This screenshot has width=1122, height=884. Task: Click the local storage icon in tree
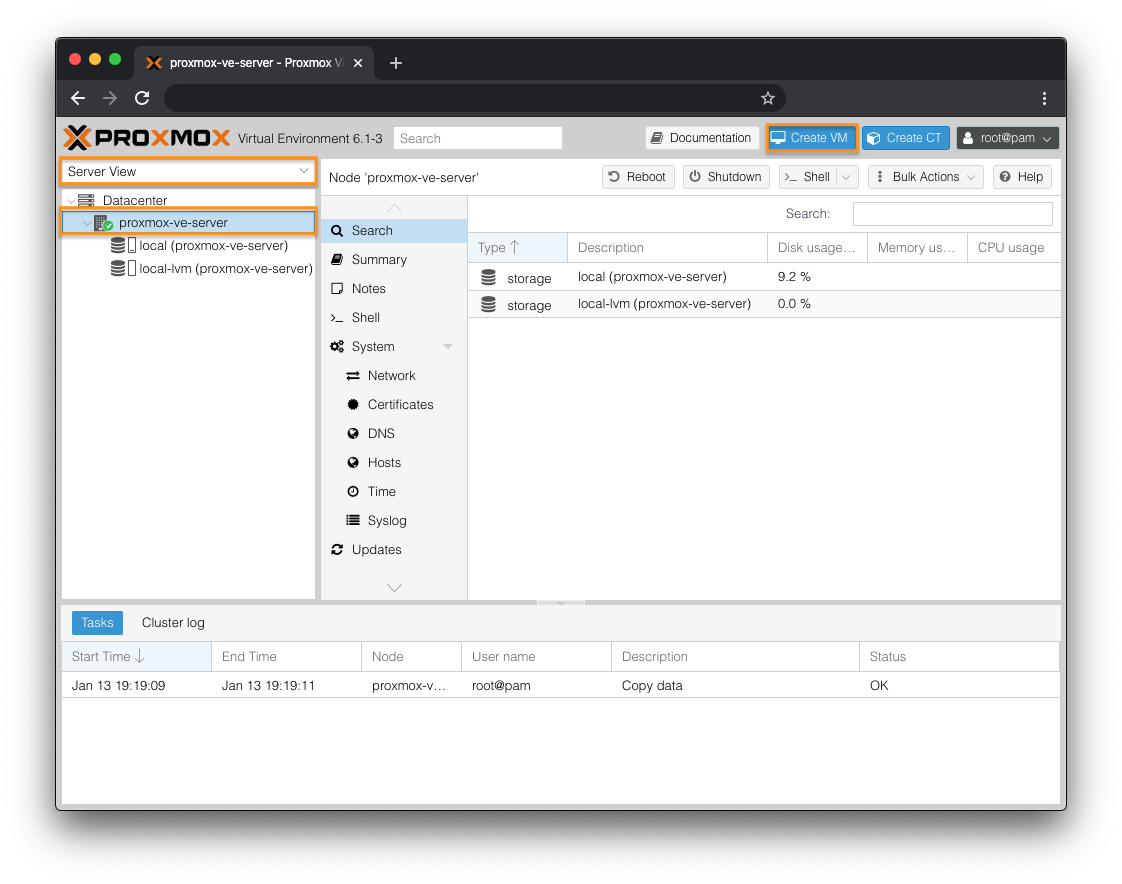[123, 246]
